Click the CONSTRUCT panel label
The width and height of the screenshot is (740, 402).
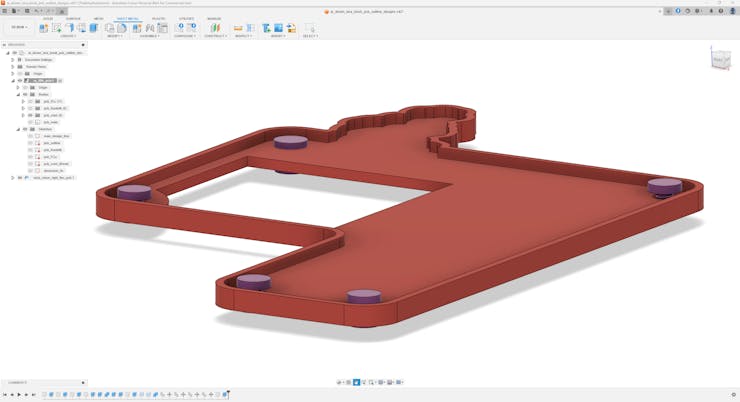coord(215,36)
